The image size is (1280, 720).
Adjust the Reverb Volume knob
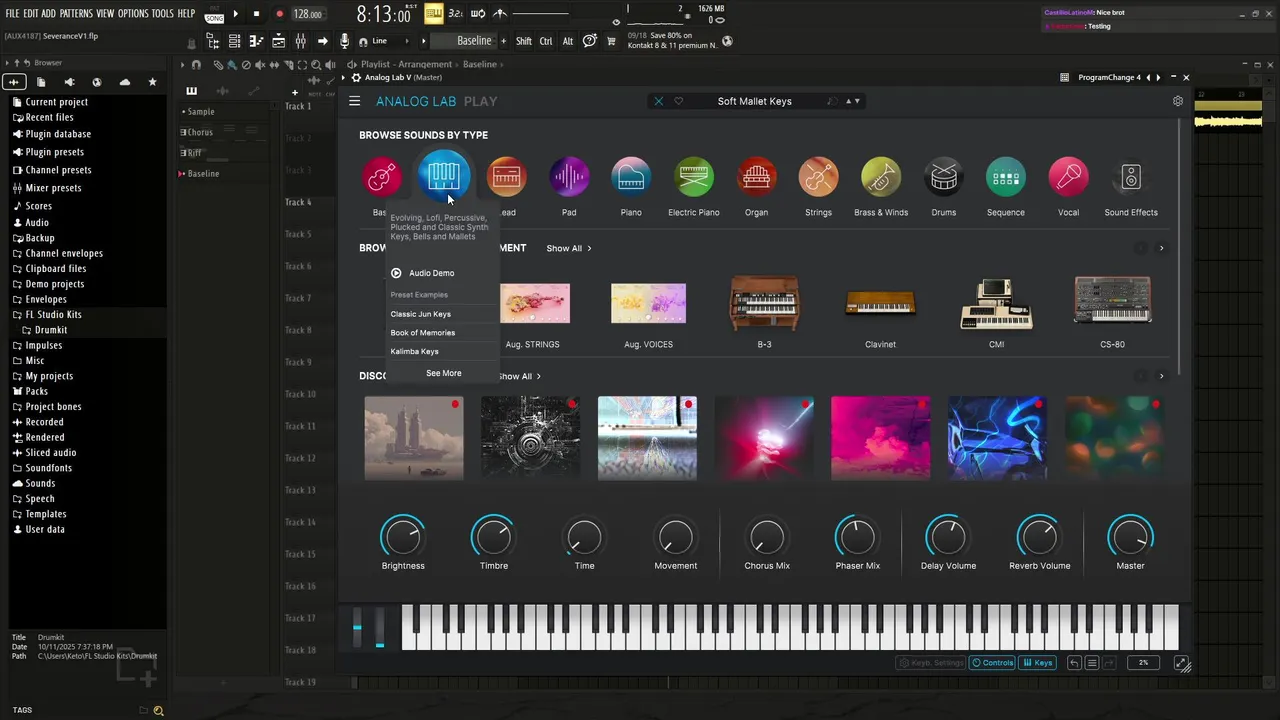[x=1040, y=537]
